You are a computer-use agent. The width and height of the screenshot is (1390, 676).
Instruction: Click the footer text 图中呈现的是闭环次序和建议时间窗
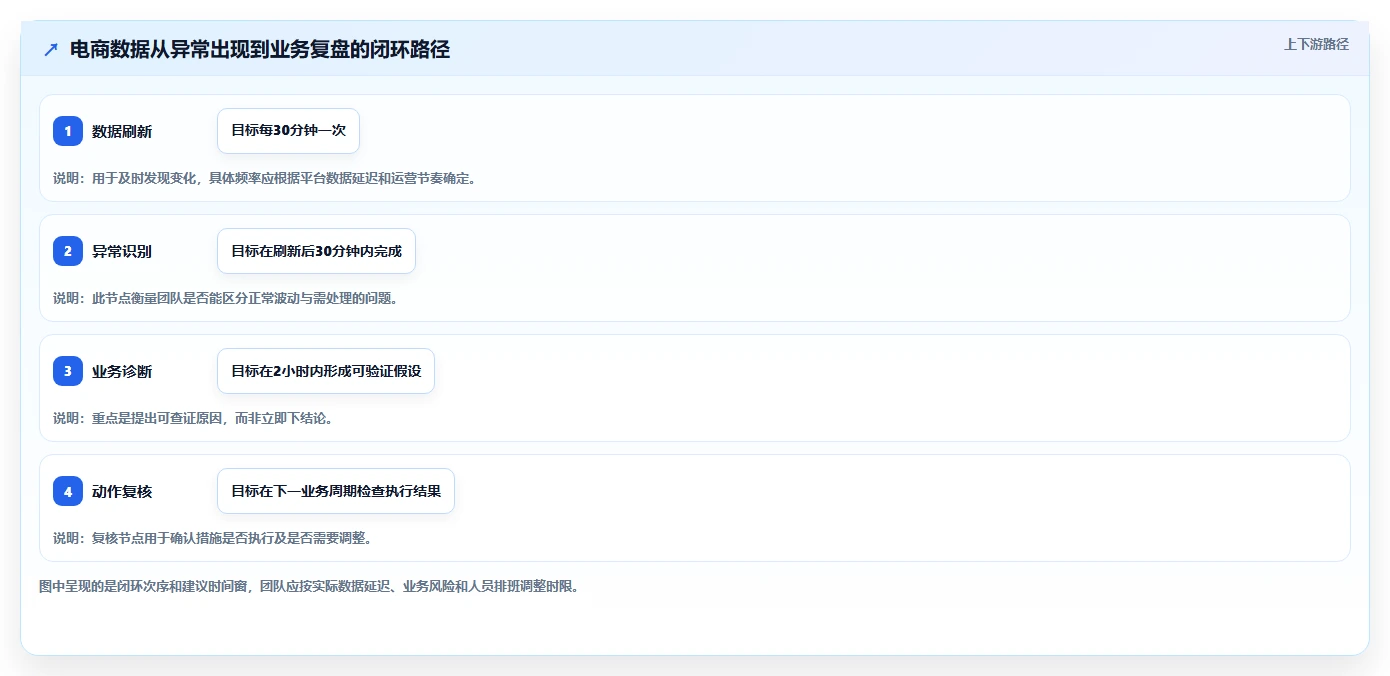point(309,586)
